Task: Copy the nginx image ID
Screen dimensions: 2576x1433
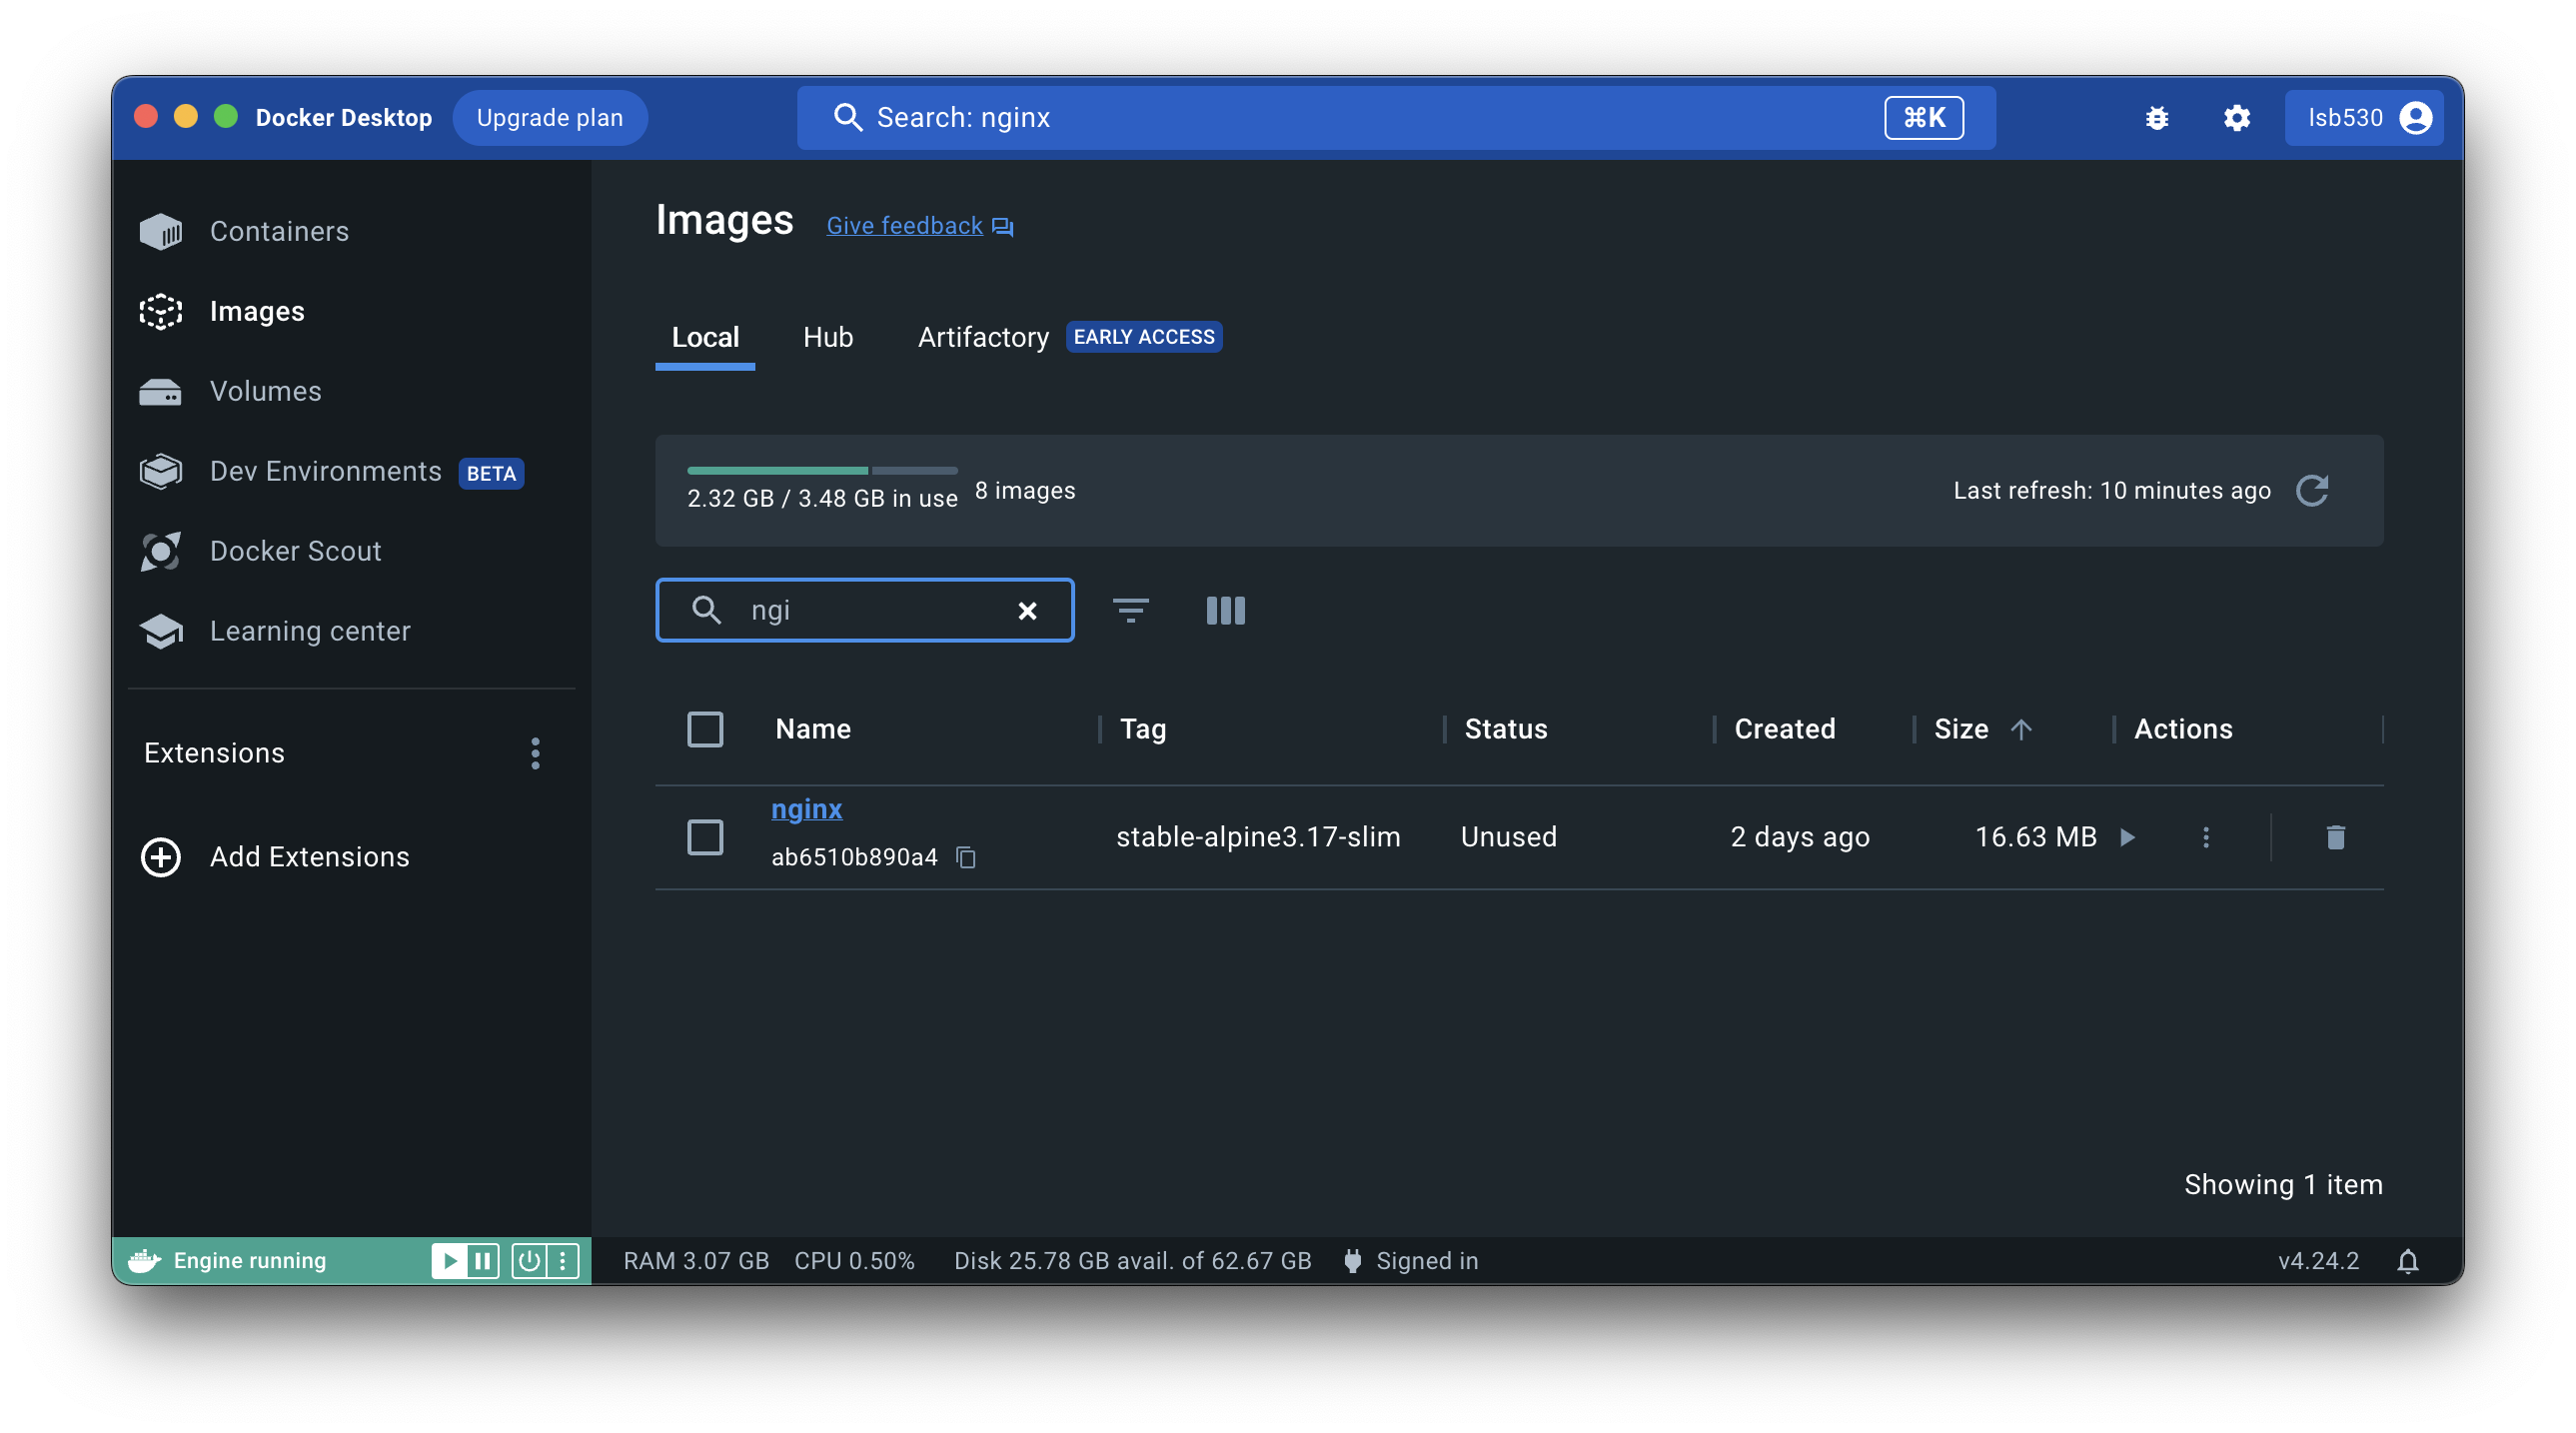Action: 966,857
